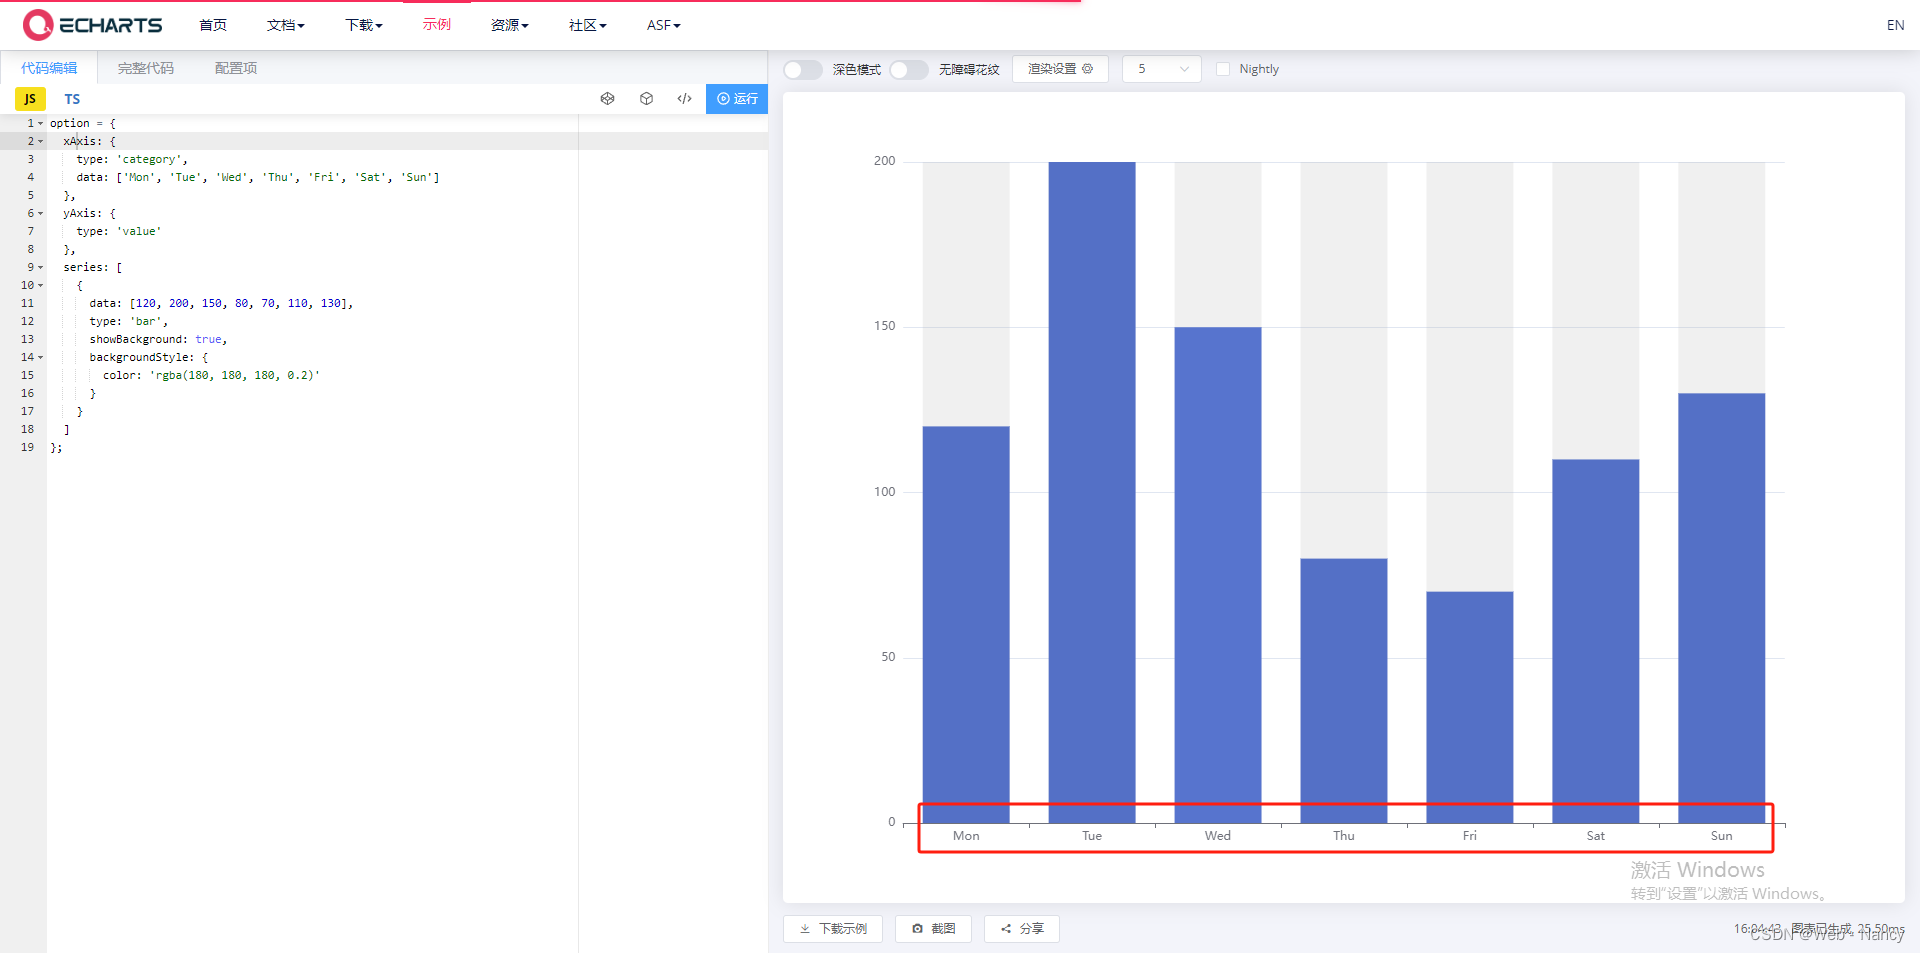Viewport: 1920px width, 953px height.
Task: Click the 截图 screenshot camera button
Action: (x=932, y=929)
